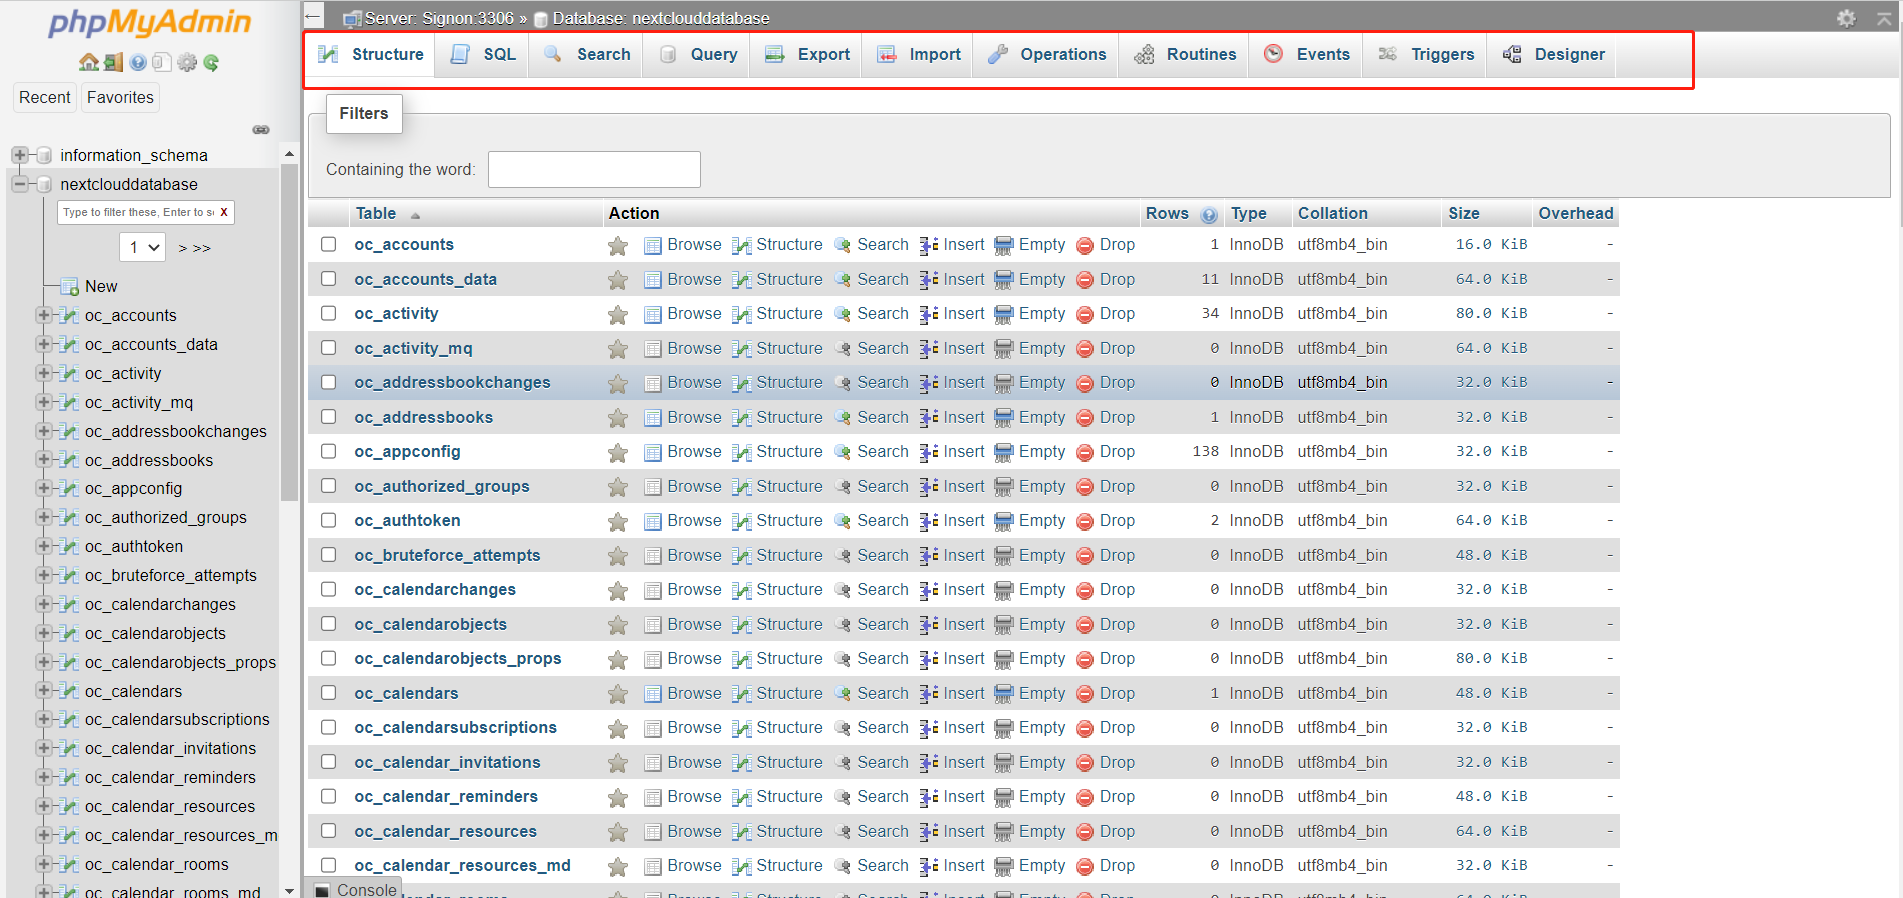Click Database: nextclouddatabase breadcrumb link
The width and height of the screenshot is (1903, 898).
(661, 18)
